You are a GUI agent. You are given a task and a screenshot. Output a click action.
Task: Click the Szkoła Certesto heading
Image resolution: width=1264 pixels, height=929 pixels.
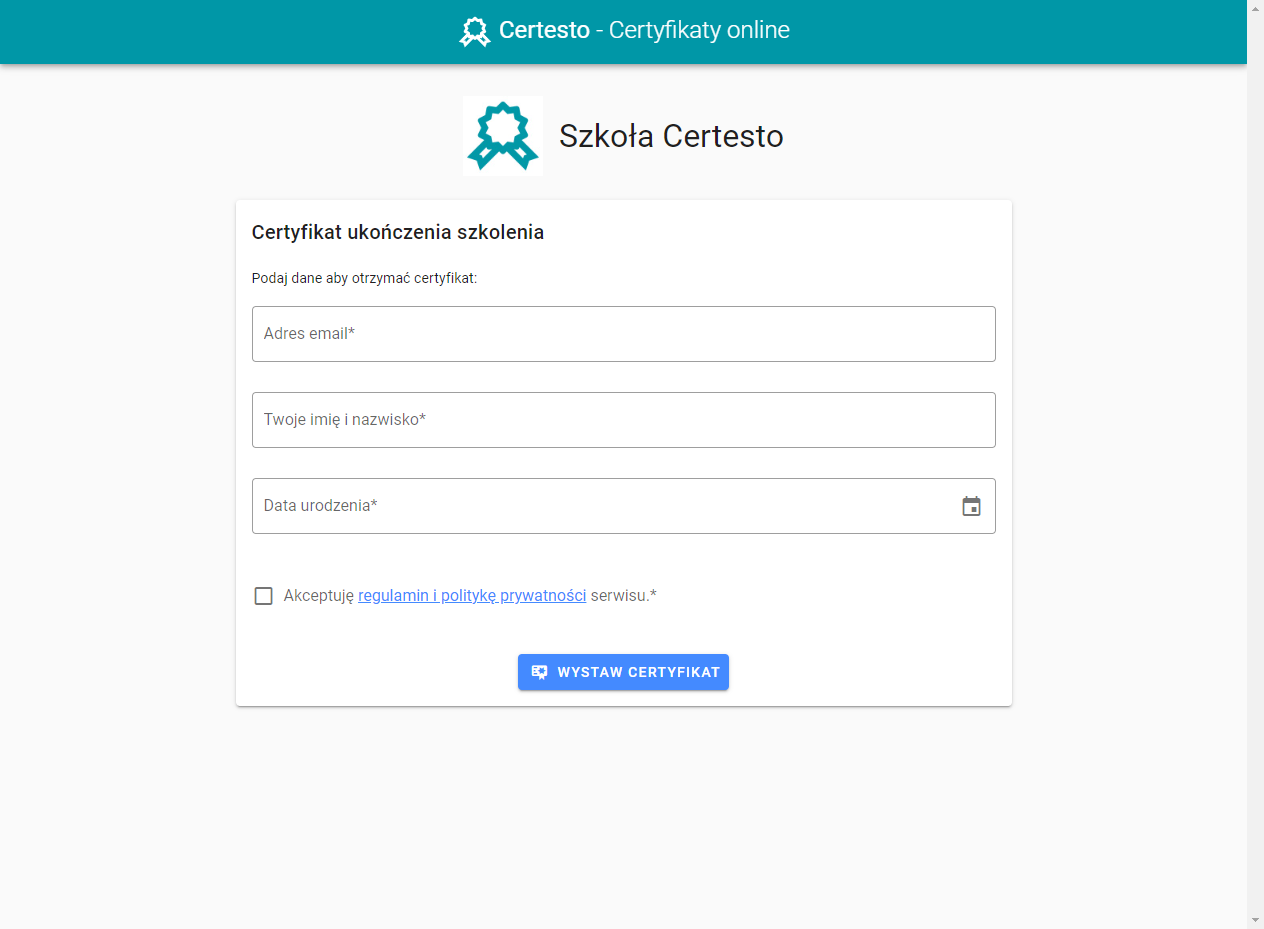[x=671, y=136]
